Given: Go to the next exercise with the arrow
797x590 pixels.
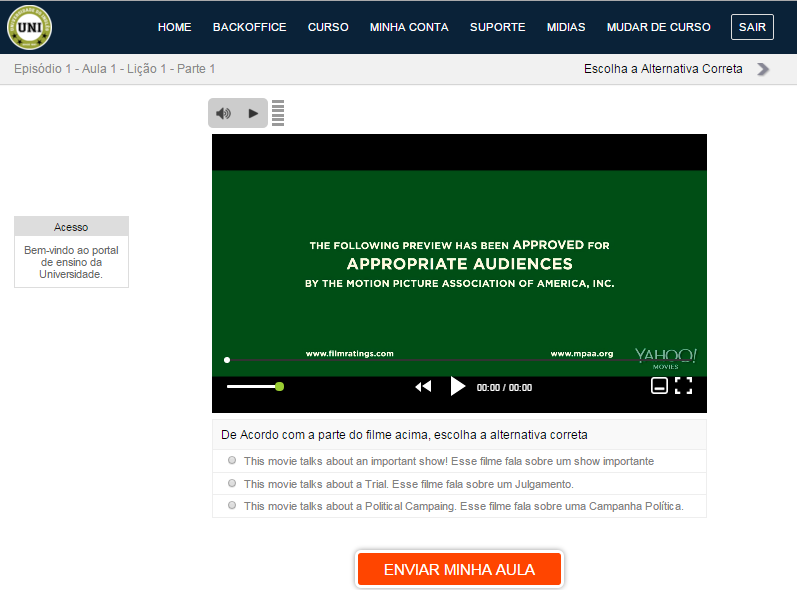Looking at the screenshot, I should 762,69.
